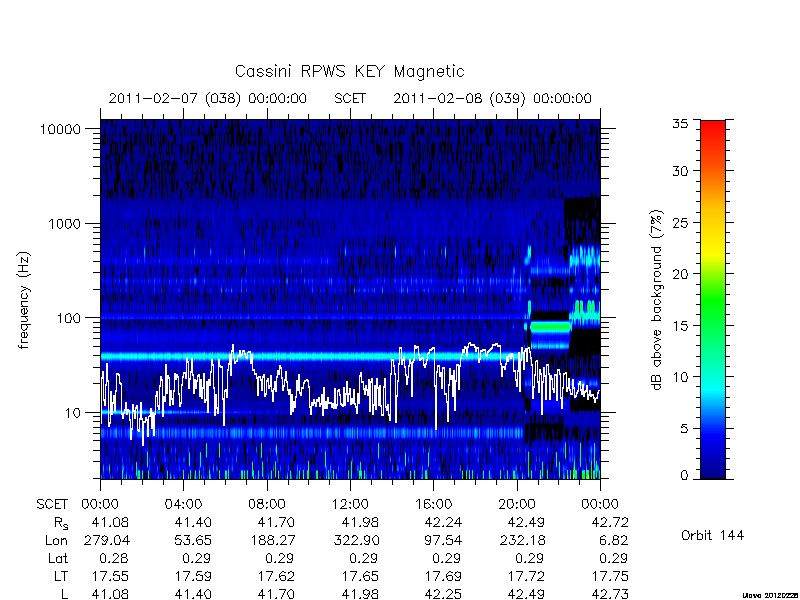Screen dimensions: 800x600
Task: Click the 1000 frequency axis label
Action: pos(64,223)
